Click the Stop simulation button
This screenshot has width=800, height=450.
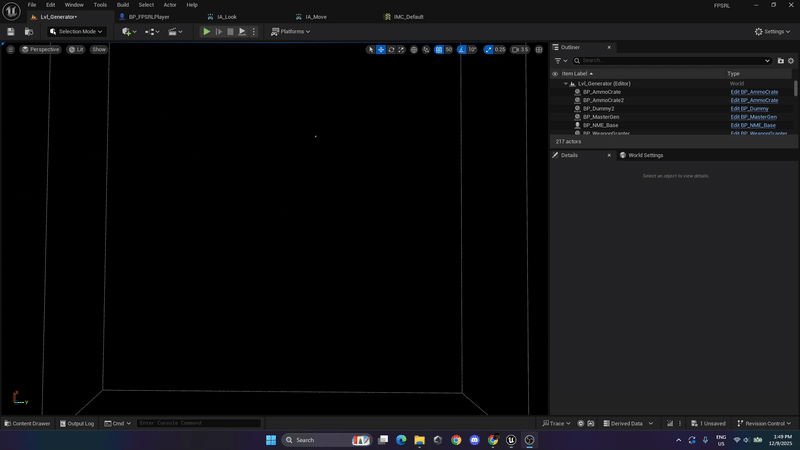(x=230, y=32)
